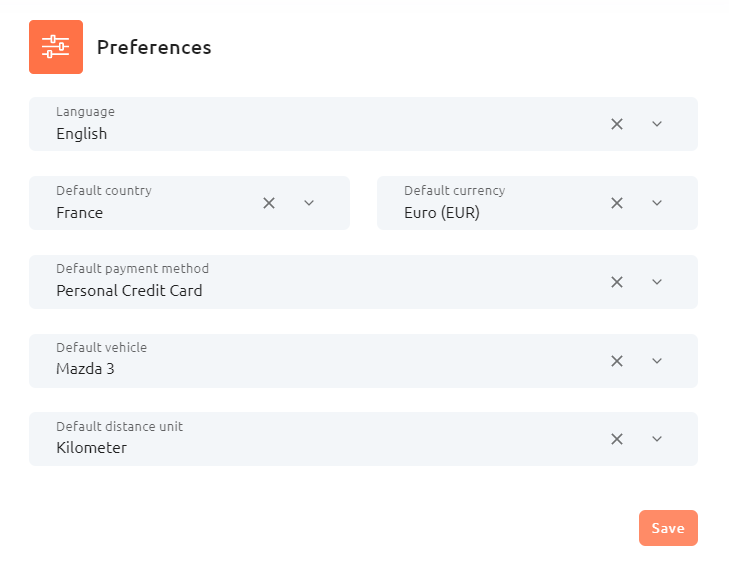Clear the Default distance unit Kilometer

(x=616, y=439)
